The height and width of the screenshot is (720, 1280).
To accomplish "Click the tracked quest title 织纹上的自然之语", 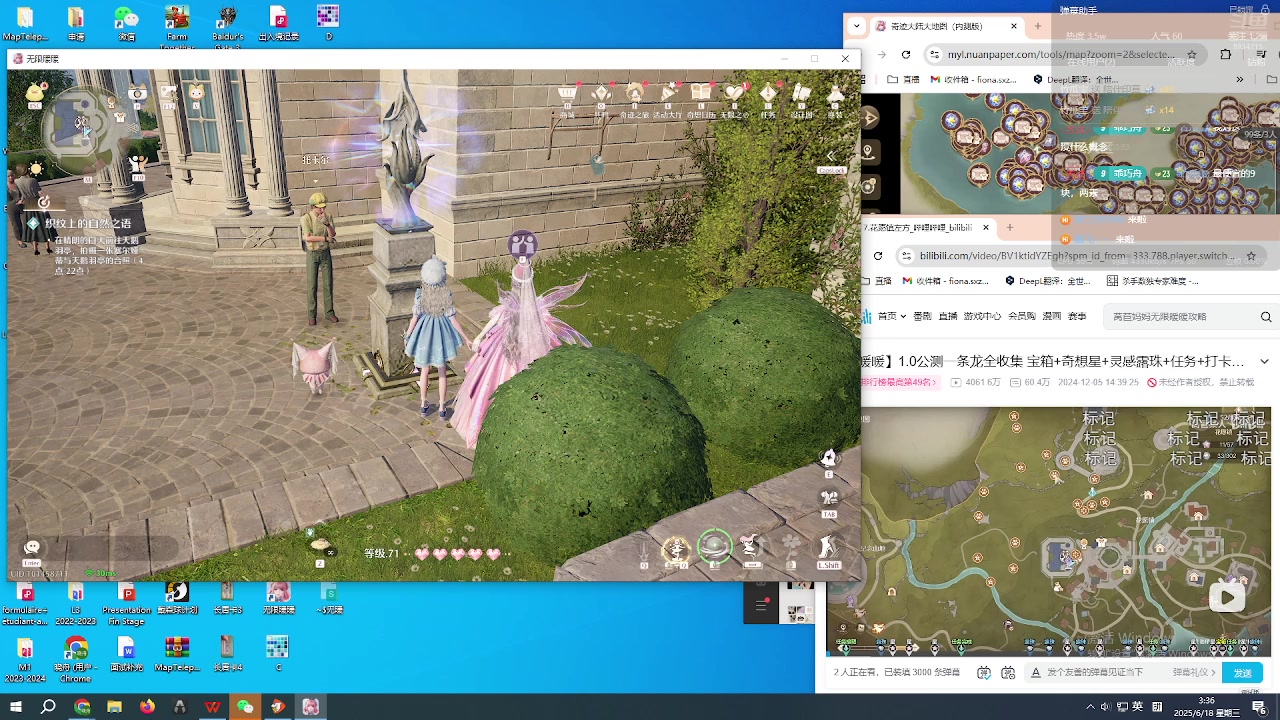I will point(87,224).
